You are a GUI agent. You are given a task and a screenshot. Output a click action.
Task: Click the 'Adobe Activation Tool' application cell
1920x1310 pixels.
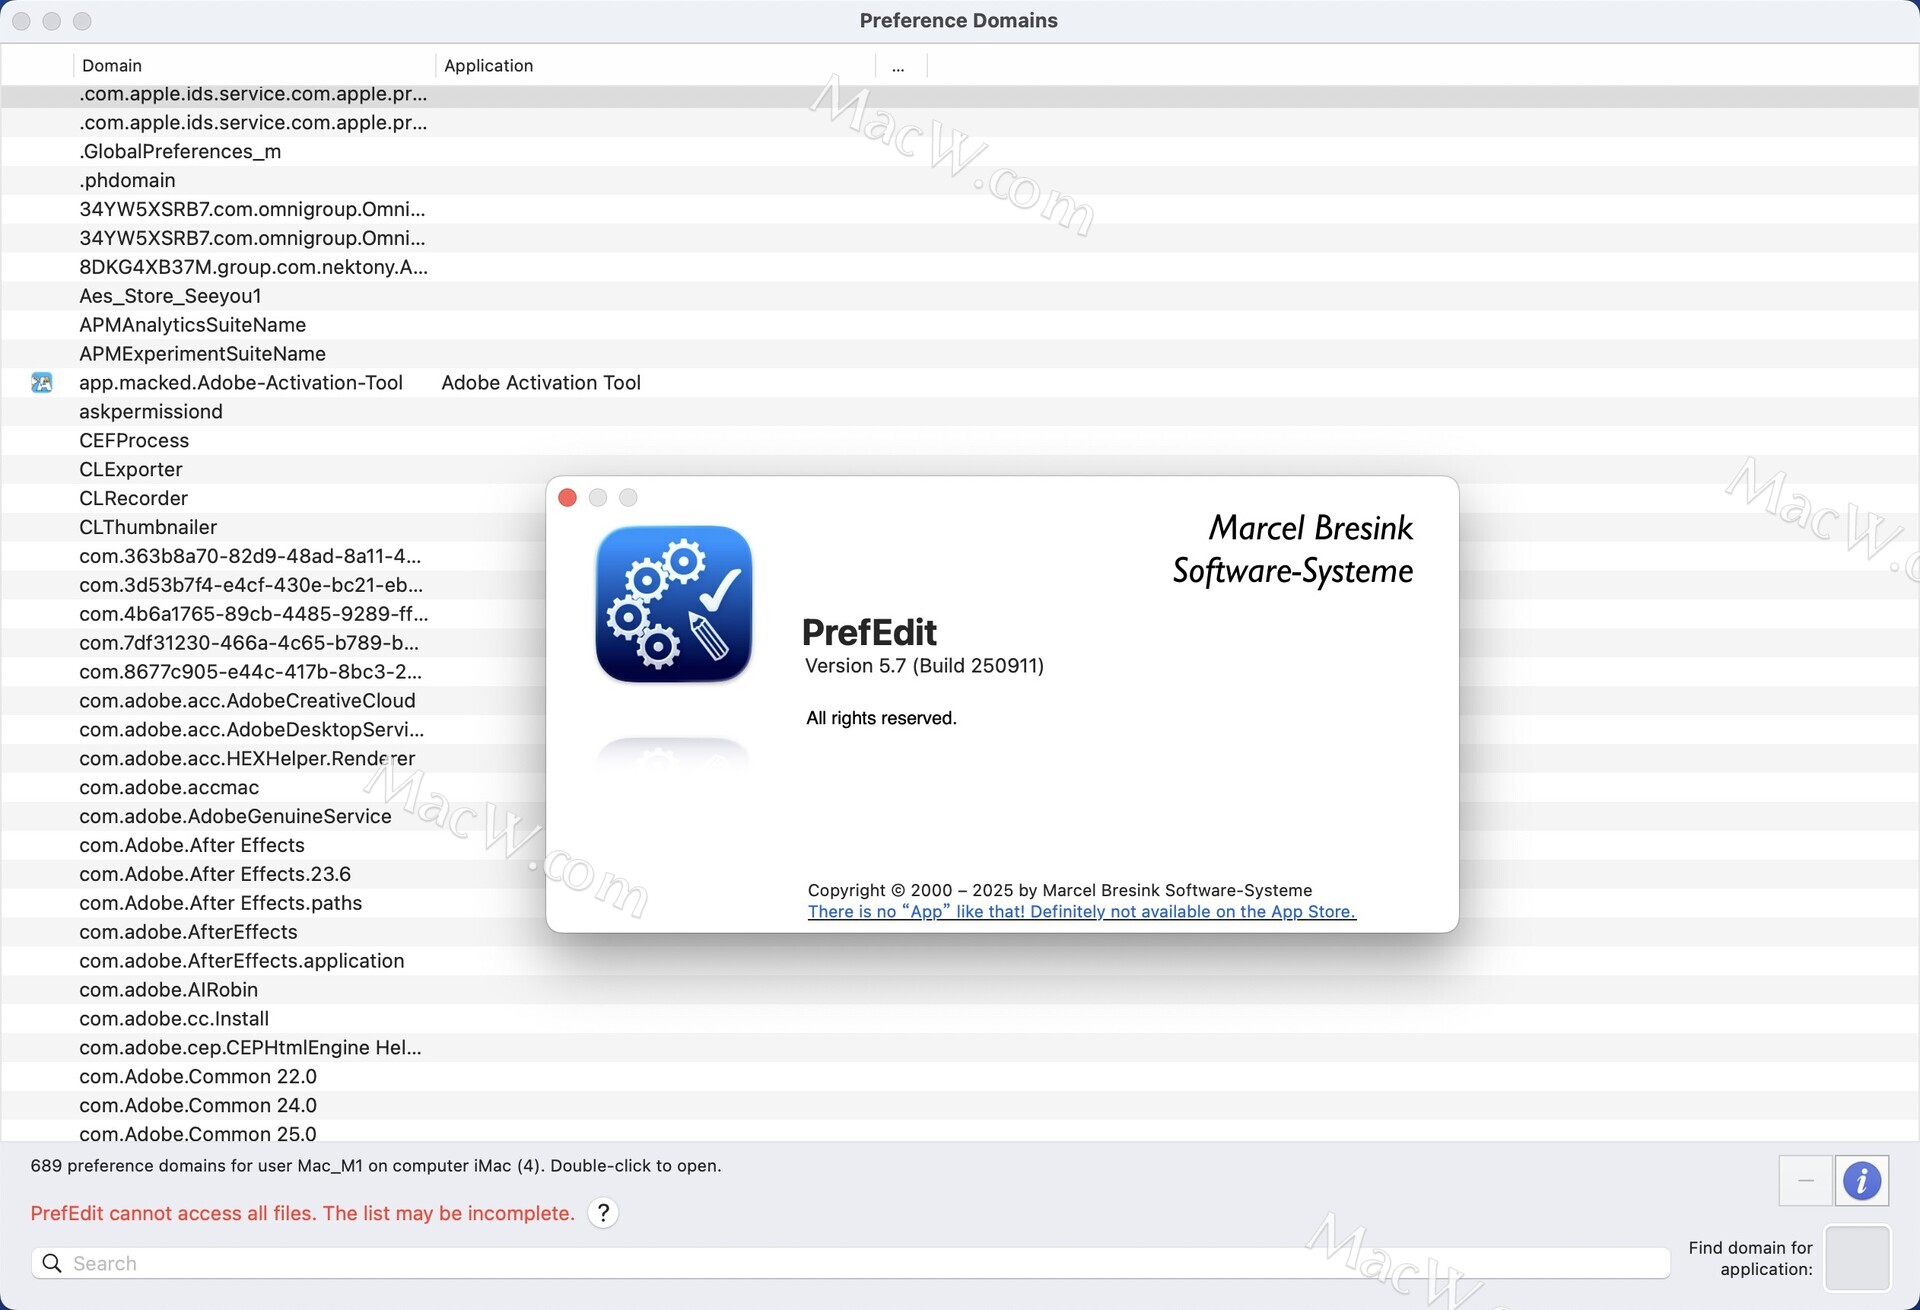541,383
